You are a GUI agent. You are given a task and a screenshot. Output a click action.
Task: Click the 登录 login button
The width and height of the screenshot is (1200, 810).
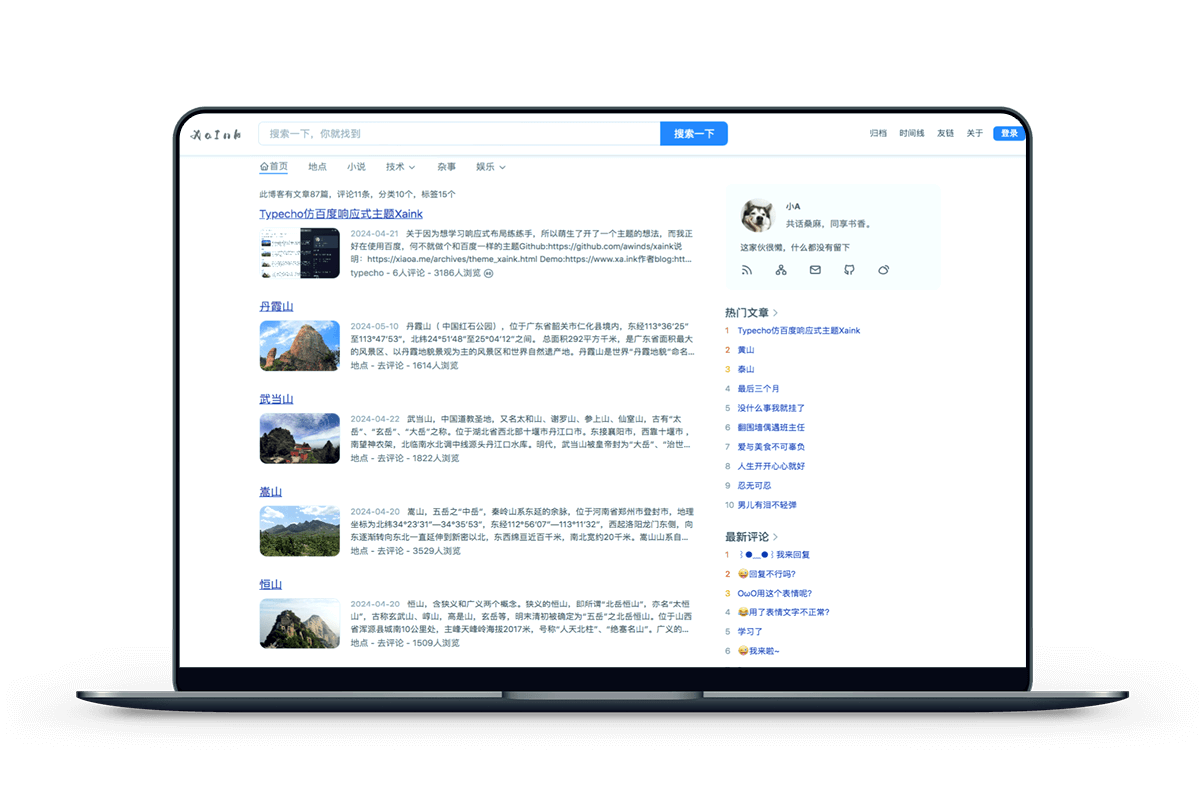tap(1008, 134)
